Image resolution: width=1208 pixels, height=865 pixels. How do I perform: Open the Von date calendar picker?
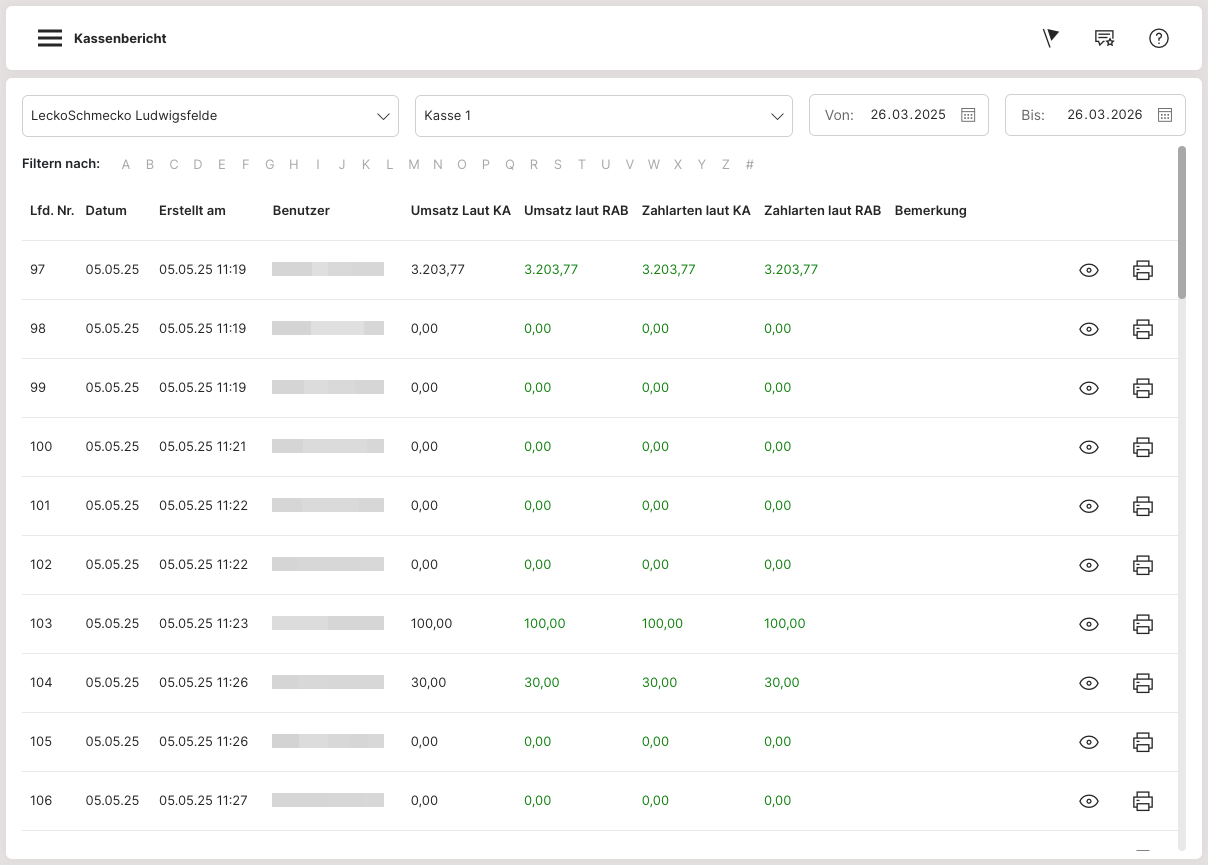pos(967,115)
